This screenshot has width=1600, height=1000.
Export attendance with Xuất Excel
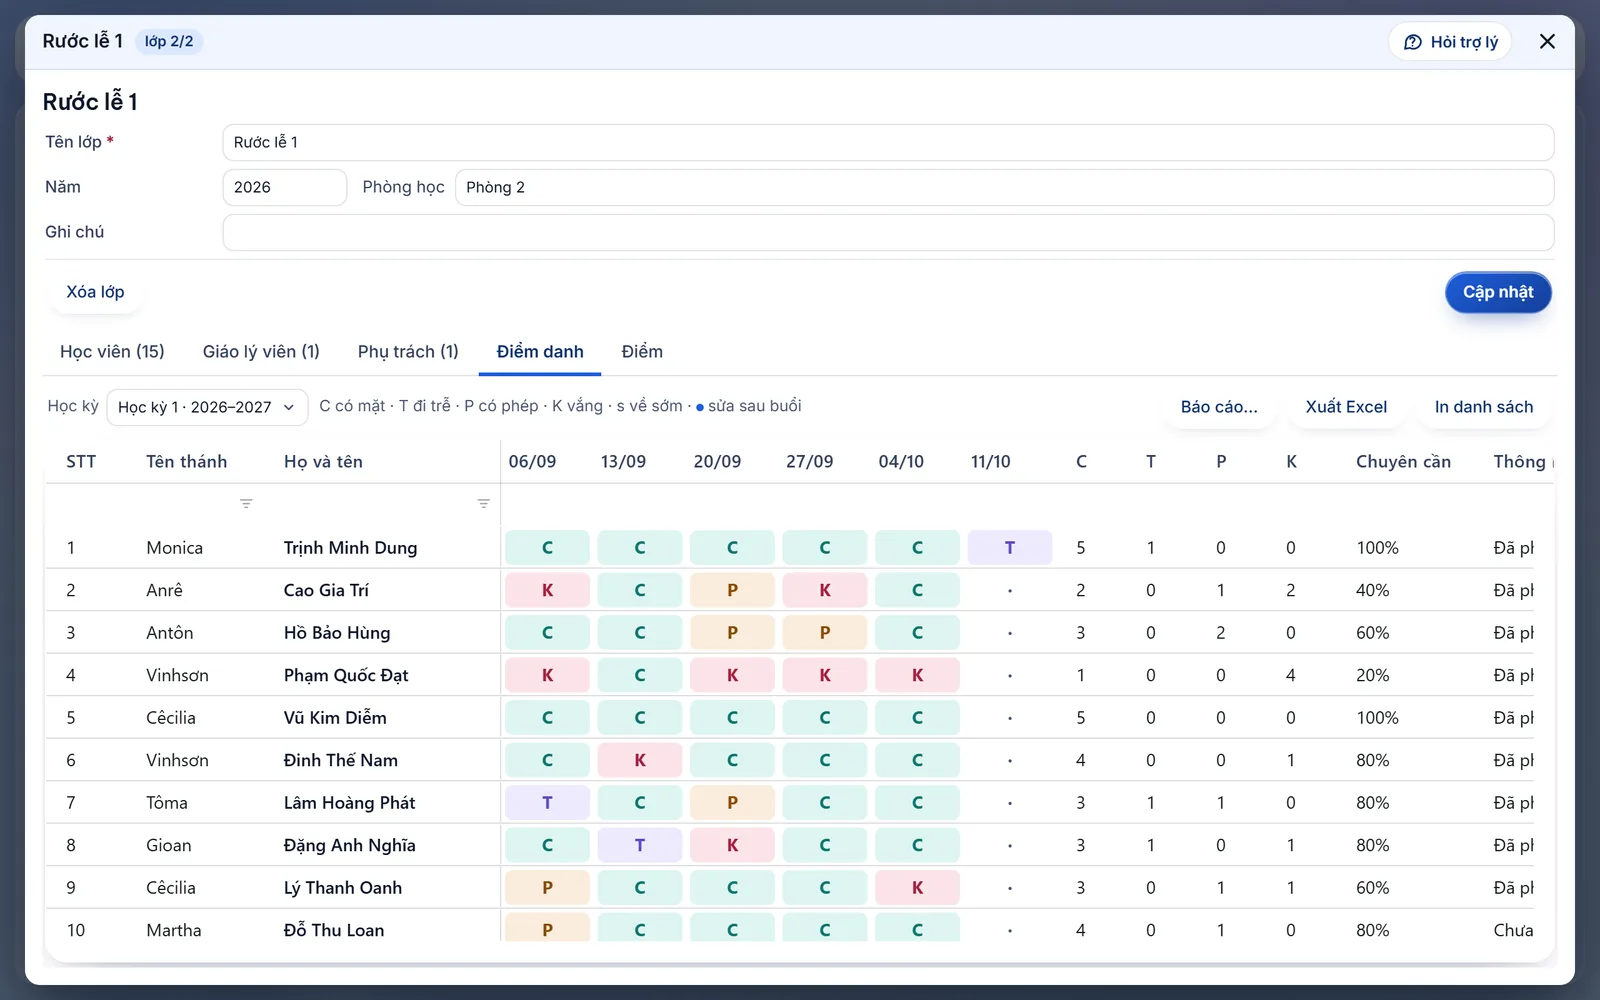(x=1346, y=407)
